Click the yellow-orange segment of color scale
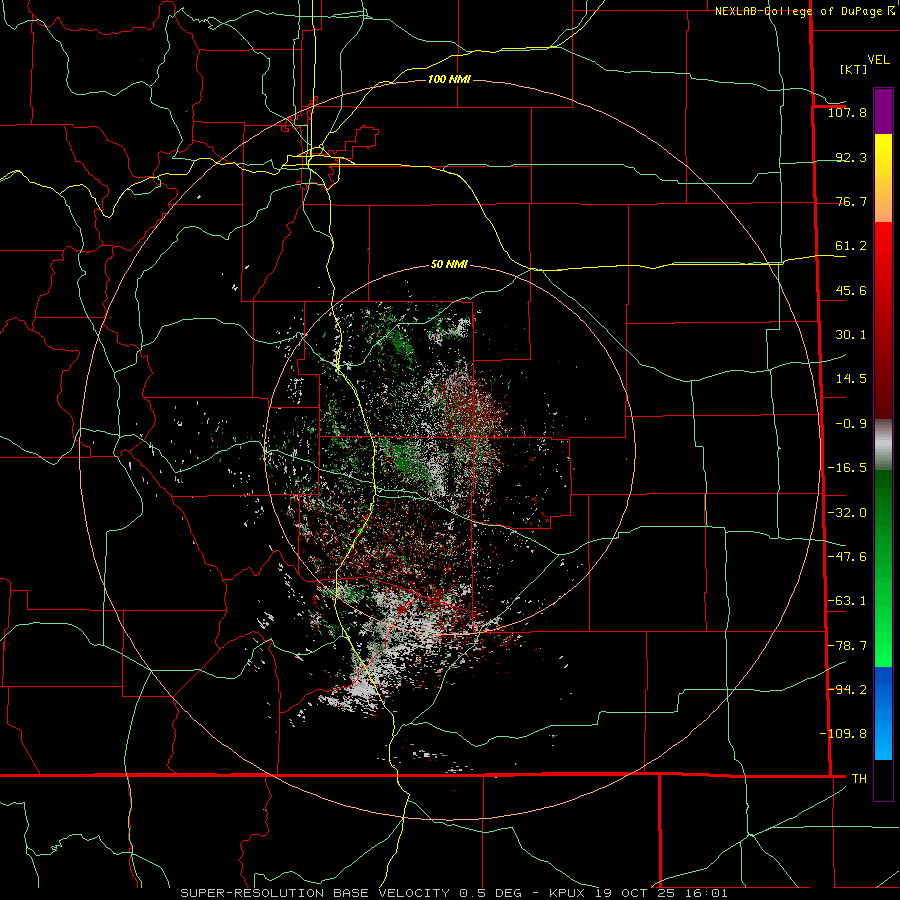900x900 pixels. pyautogui.click(x=883, y=178)
